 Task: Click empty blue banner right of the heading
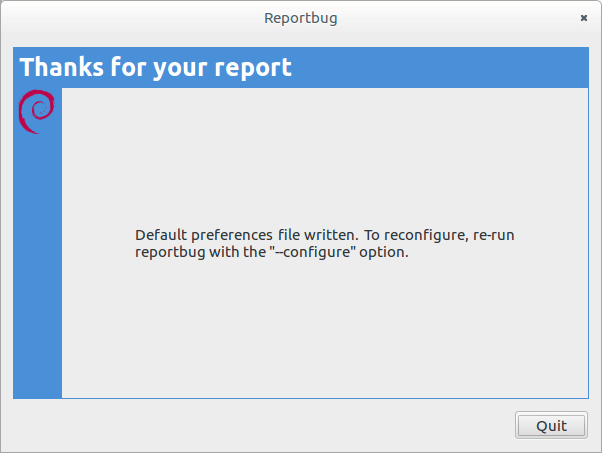pos(440,68)
